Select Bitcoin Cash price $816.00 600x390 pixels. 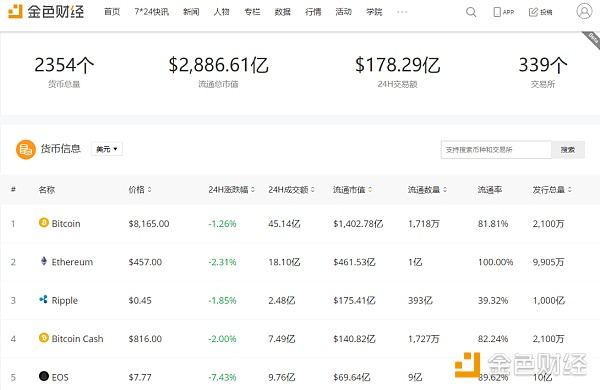145,339
